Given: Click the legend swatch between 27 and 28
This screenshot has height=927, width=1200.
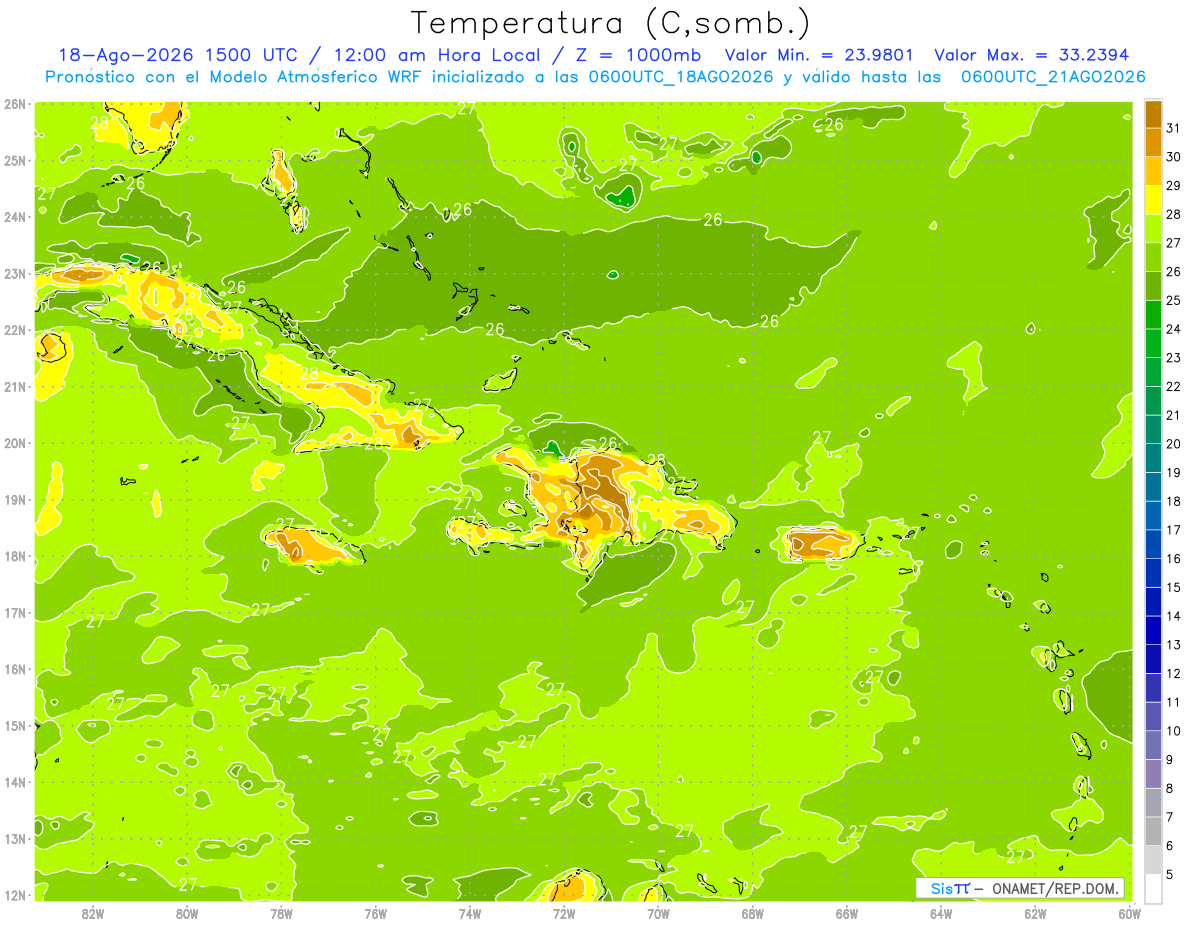Looking at the screenshot, I should coord(1153,228).
